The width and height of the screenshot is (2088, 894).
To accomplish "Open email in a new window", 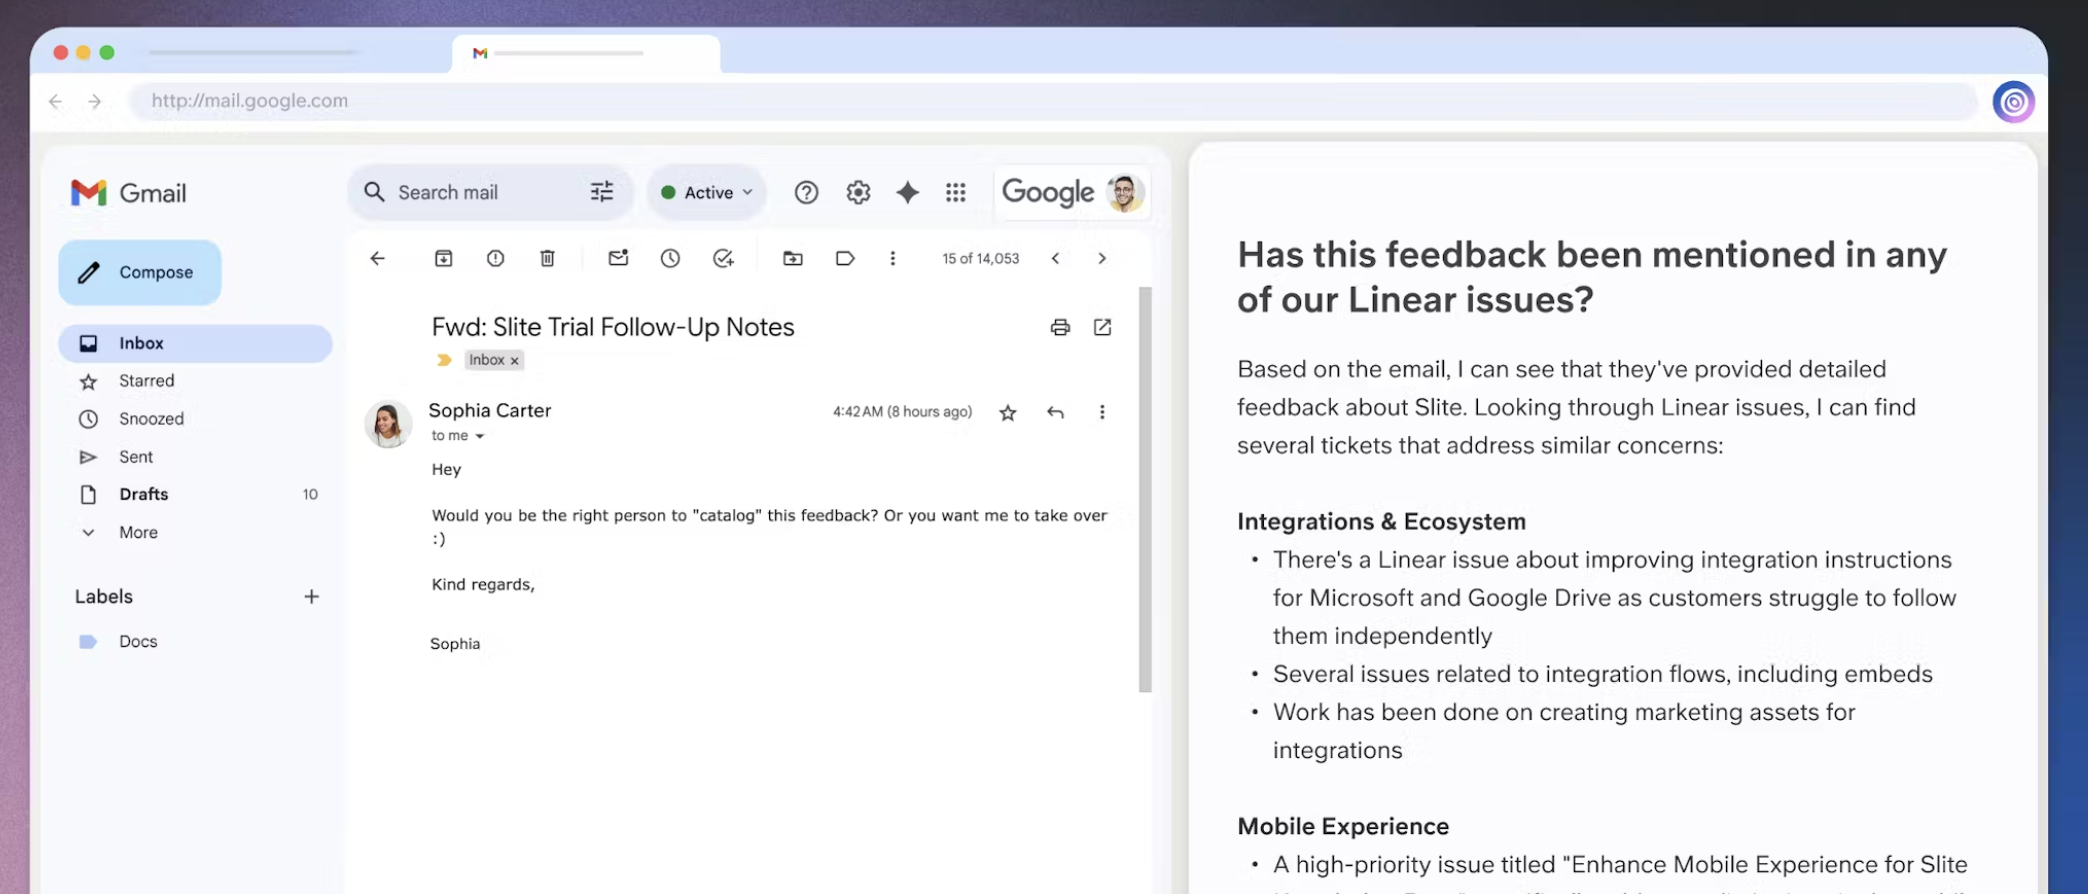I will coord(1102,327).
